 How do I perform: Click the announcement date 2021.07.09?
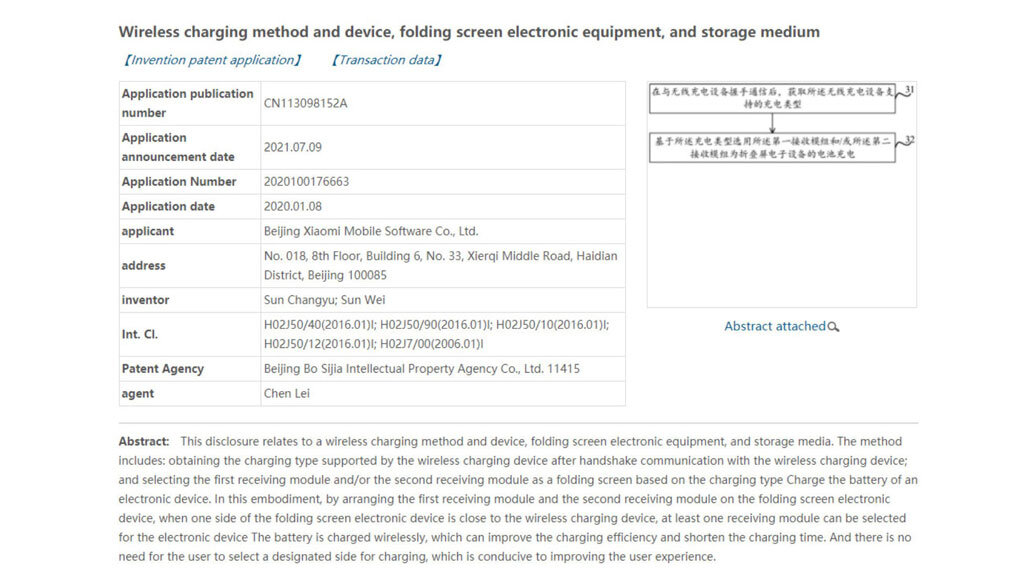point(292,147)
